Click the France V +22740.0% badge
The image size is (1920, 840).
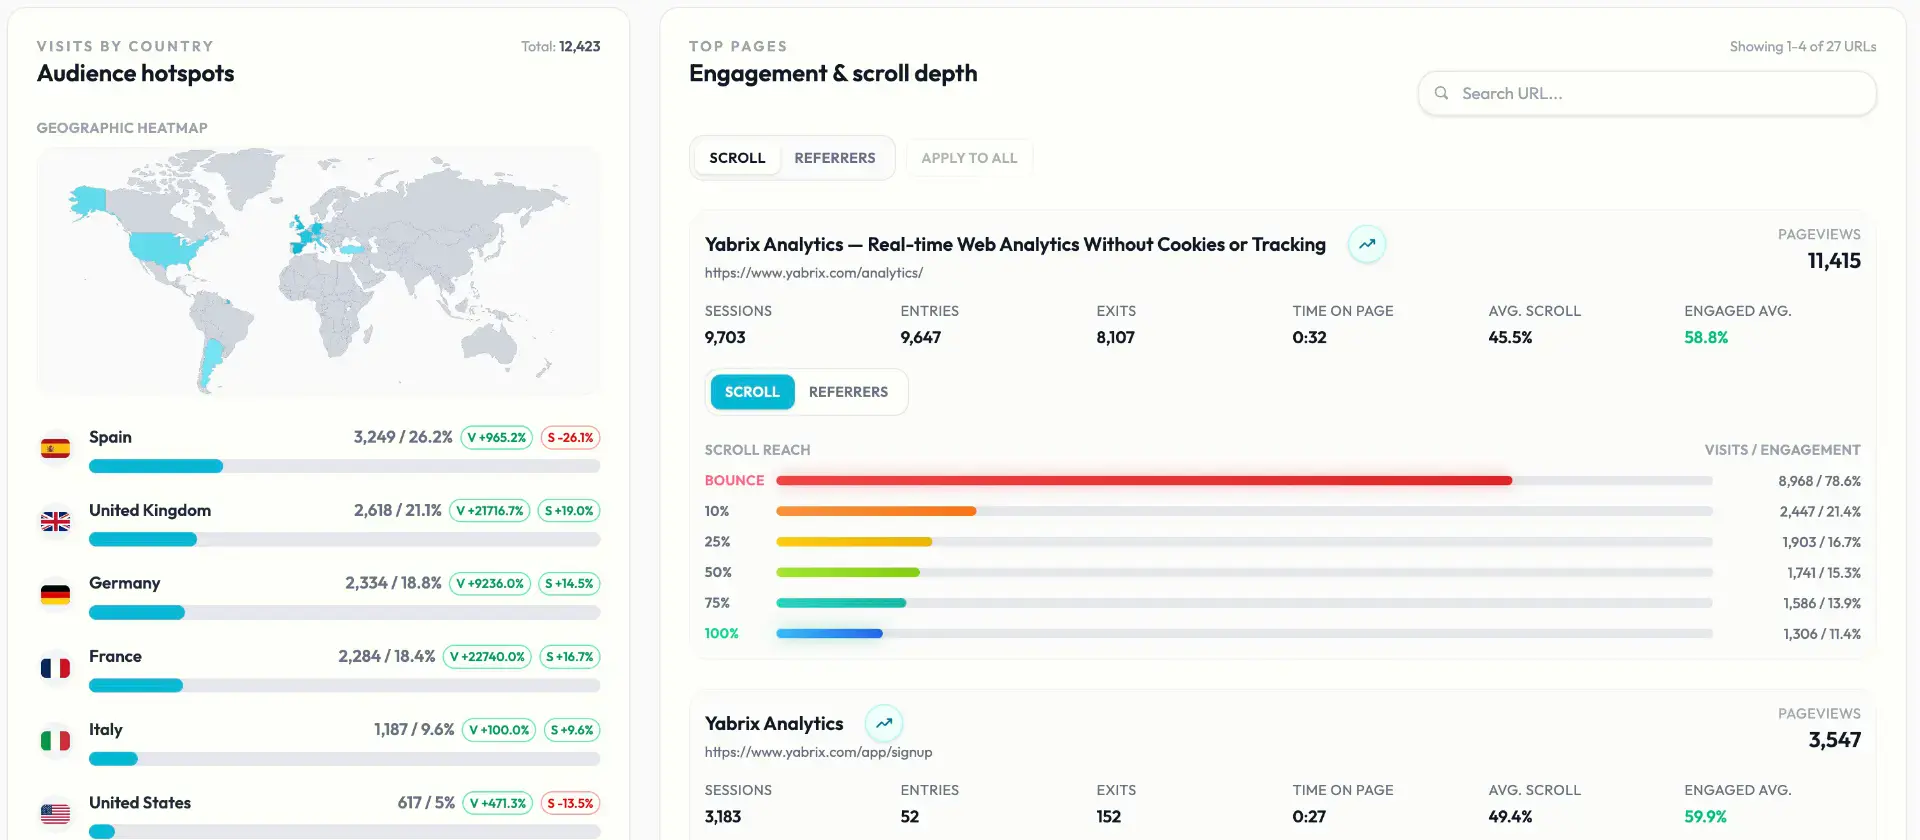click(x=487, y=656)
